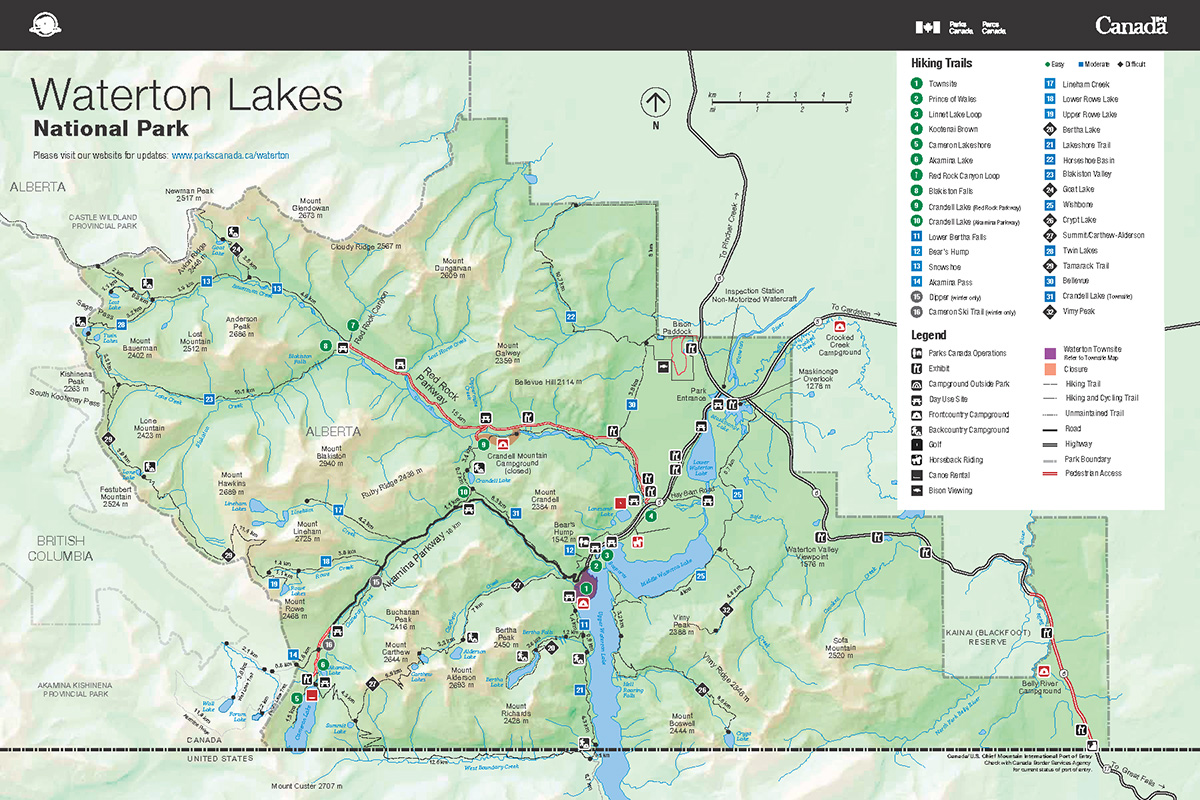The image size is (1200, 800).
Task: Click 'Snowshoe' in the trail list
Action: (x=943, y=266)
